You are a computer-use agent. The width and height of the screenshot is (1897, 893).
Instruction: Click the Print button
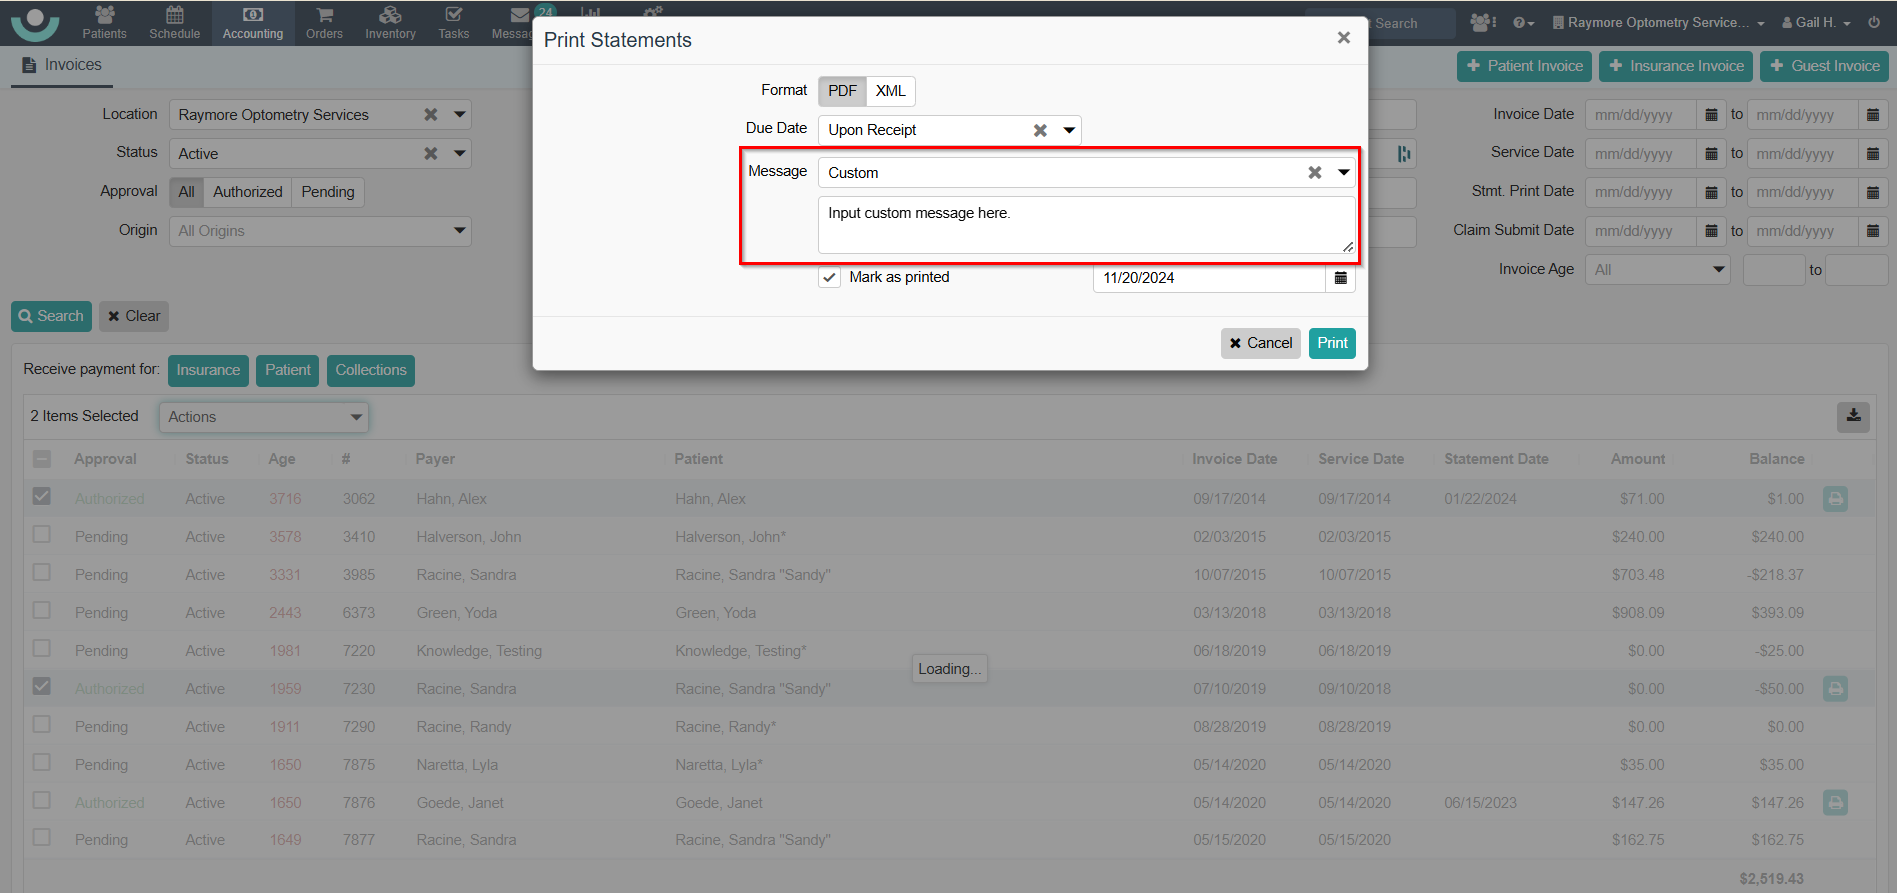[1331, 343]
